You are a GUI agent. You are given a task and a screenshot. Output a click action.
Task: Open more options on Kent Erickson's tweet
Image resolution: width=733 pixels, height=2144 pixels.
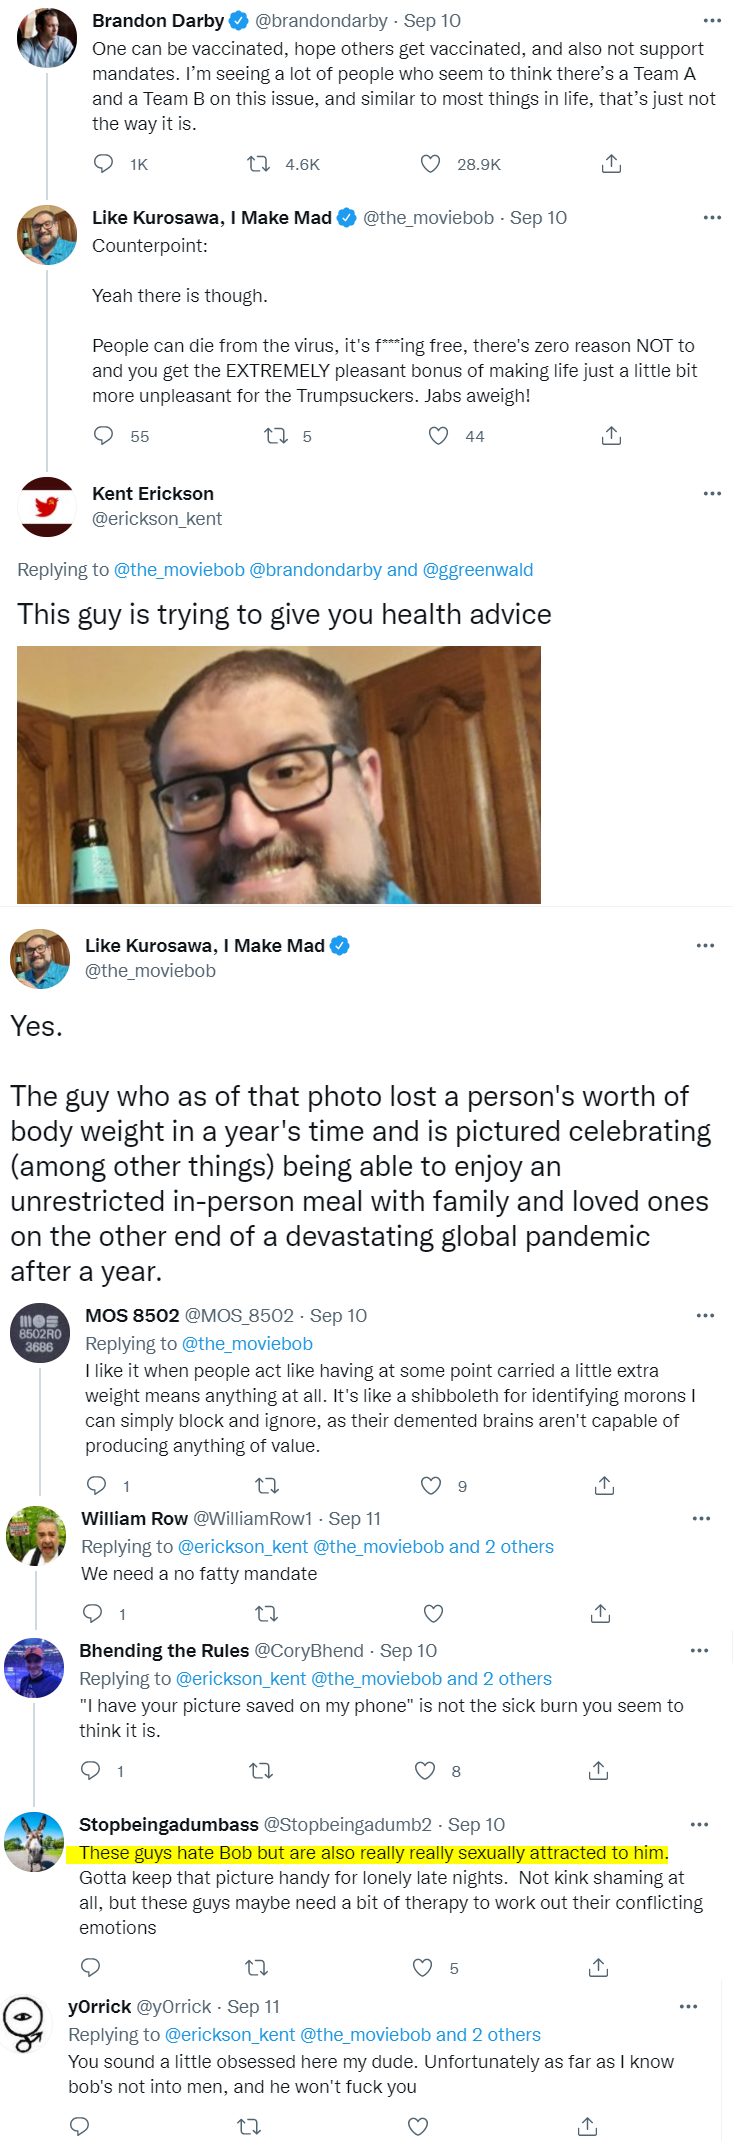(x=712, y=493)
